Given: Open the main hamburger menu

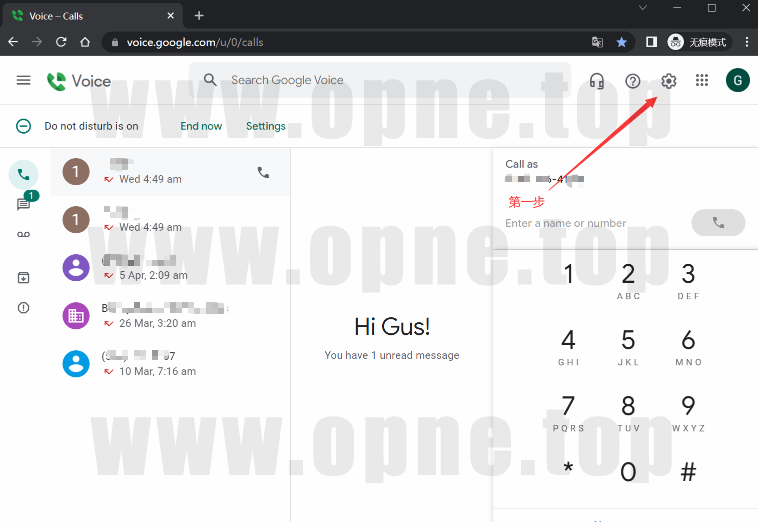Looking at the screenshot, I should point(24,80).
